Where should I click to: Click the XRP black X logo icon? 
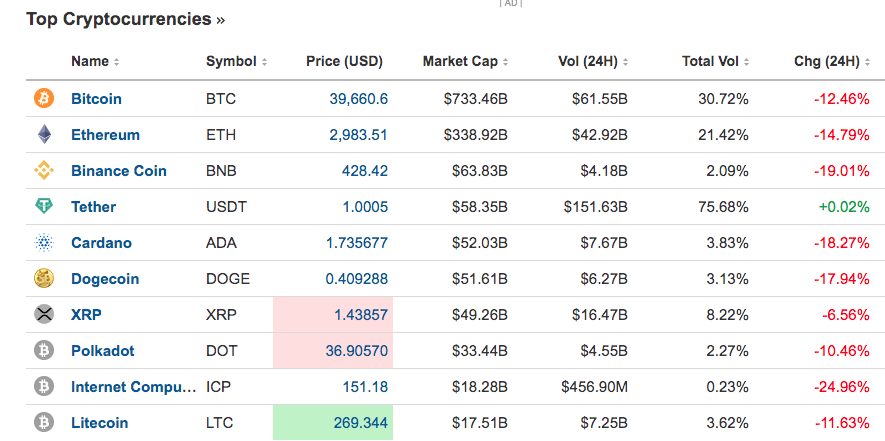coord(43,315)
